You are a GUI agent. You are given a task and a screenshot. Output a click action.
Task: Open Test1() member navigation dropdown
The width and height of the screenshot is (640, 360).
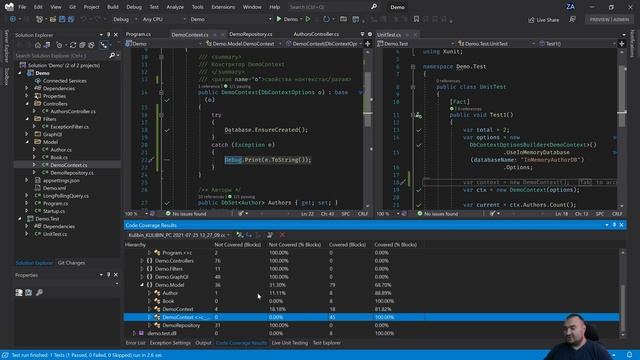pos(578,43)
